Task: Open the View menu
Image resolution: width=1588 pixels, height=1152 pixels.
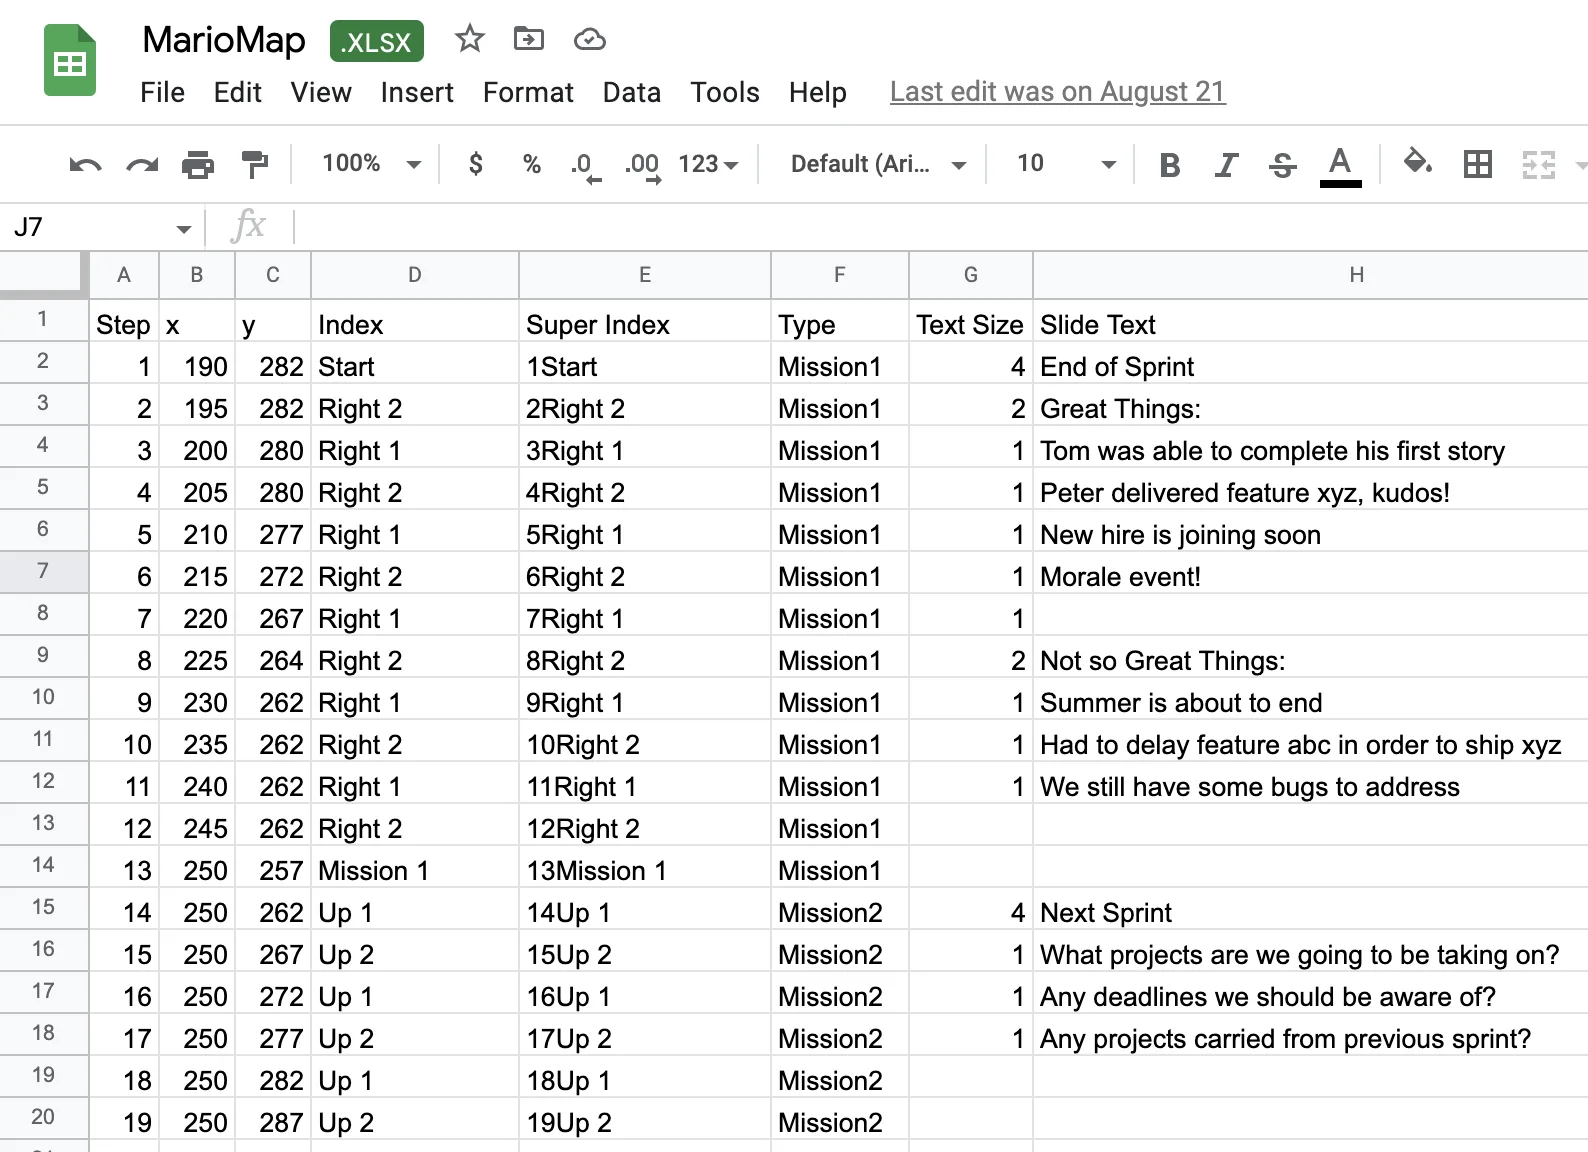Action: pos(321,93)
